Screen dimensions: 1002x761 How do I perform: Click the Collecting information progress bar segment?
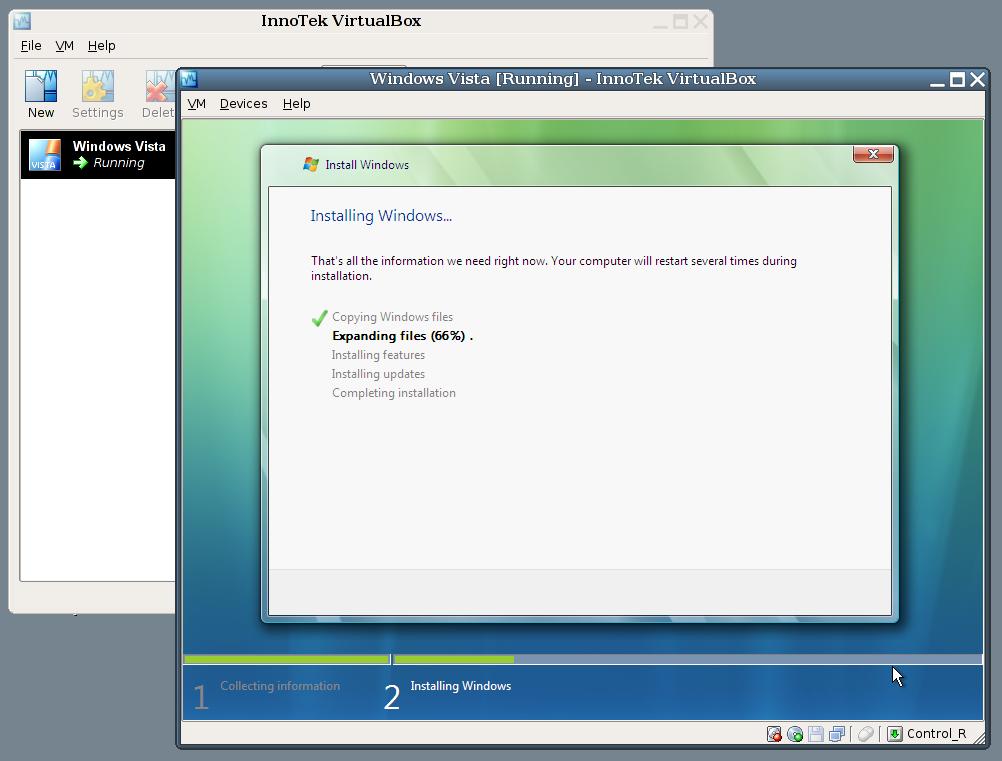[286, 659]
